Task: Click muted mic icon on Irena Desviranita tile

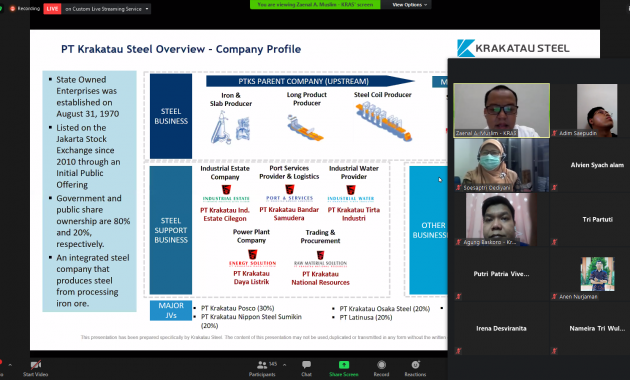Action: click(x=458, y=351)
